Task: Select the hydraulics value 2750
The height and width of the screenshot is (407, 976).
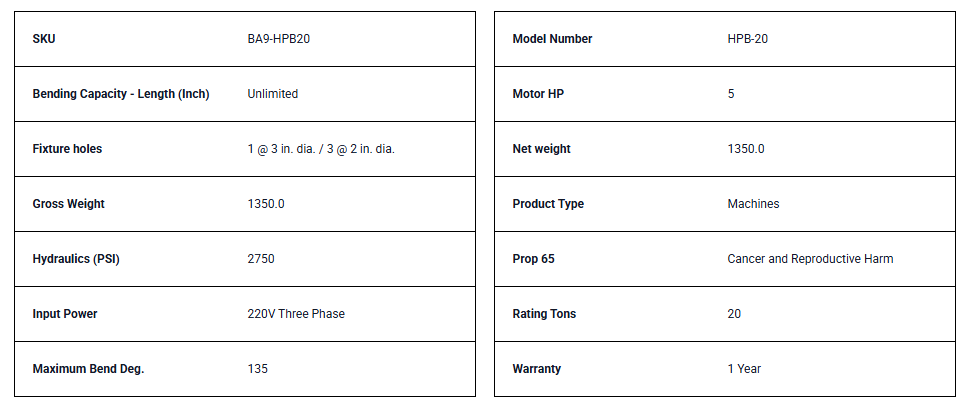Action: click(x=261, y=259)
